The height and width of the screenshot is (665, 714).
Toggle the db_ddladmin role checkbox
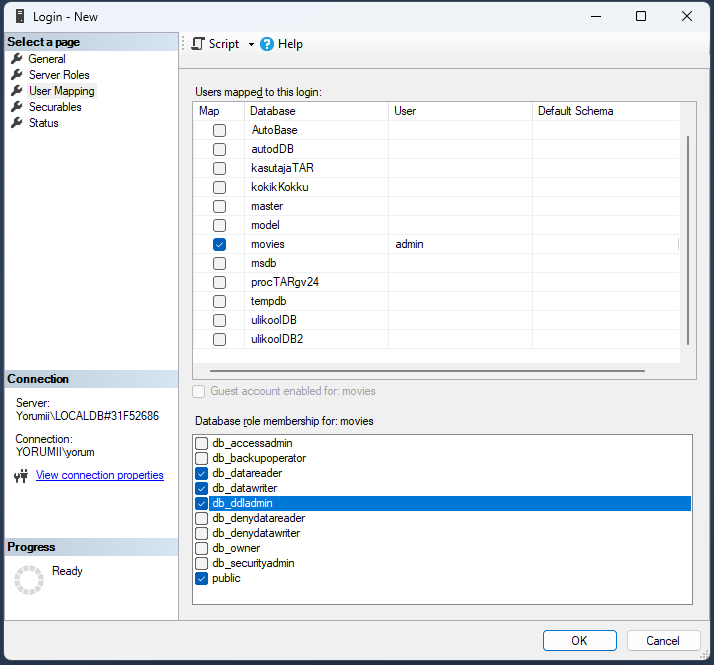tap(201, 503)
